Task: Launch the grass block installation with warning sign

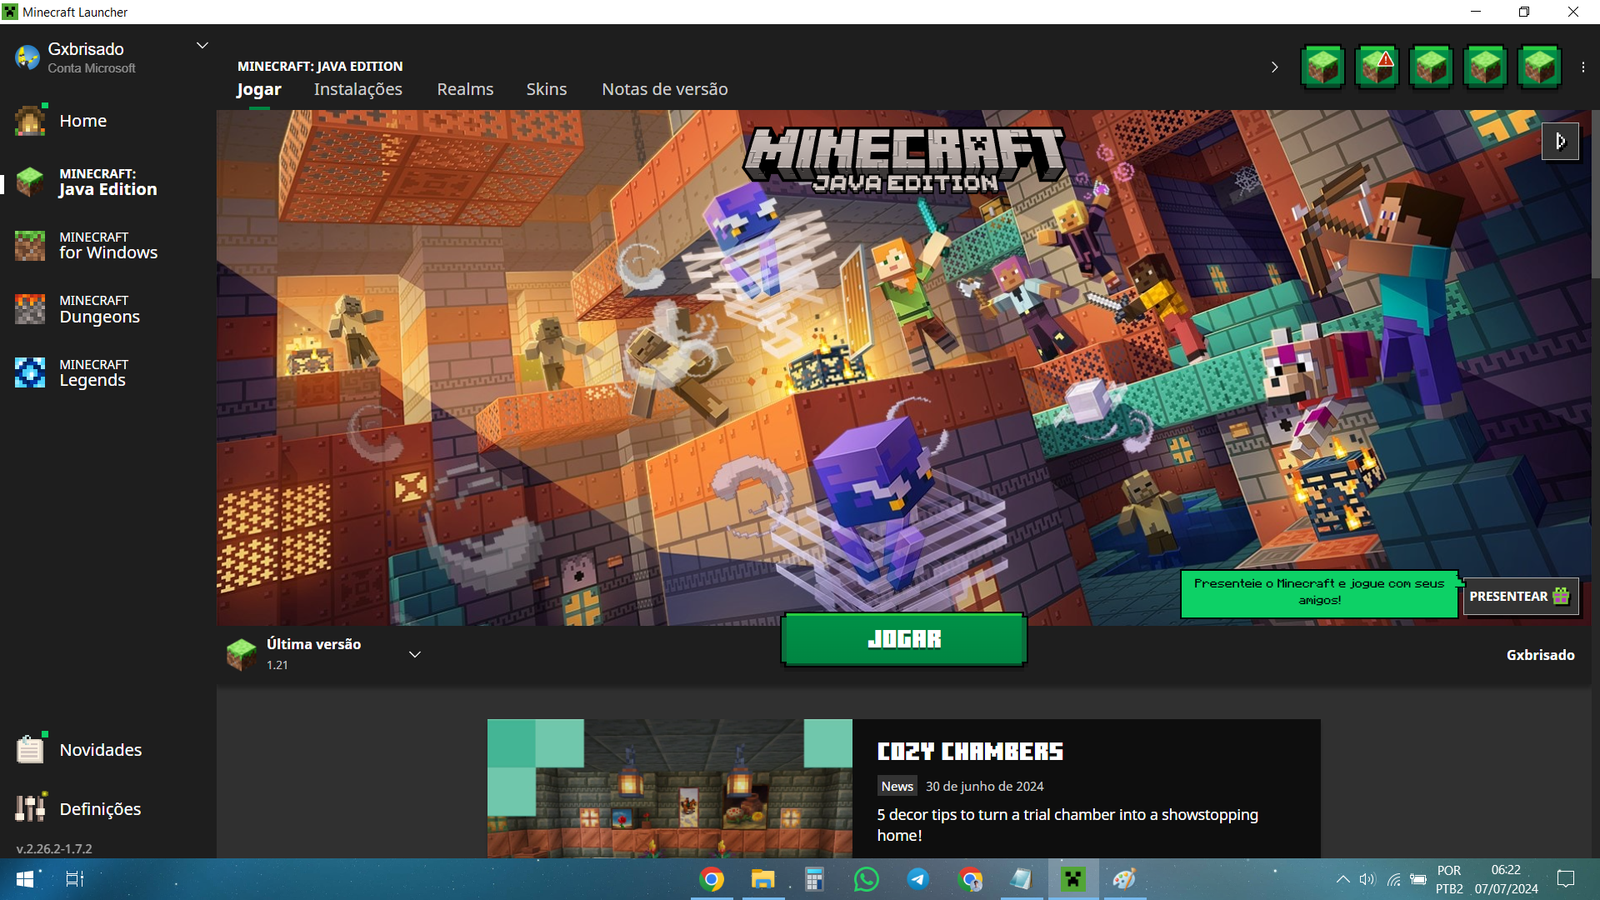Action: coord(1377,67)
